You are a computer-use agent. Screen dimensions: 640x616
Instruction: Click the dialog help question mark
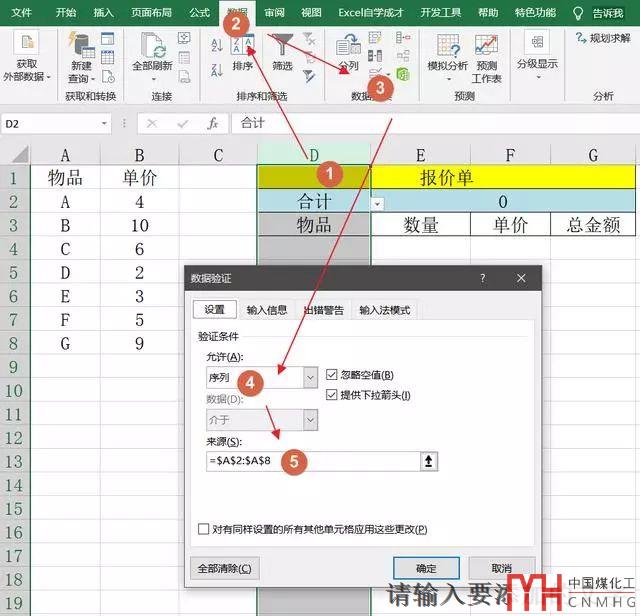483,278
